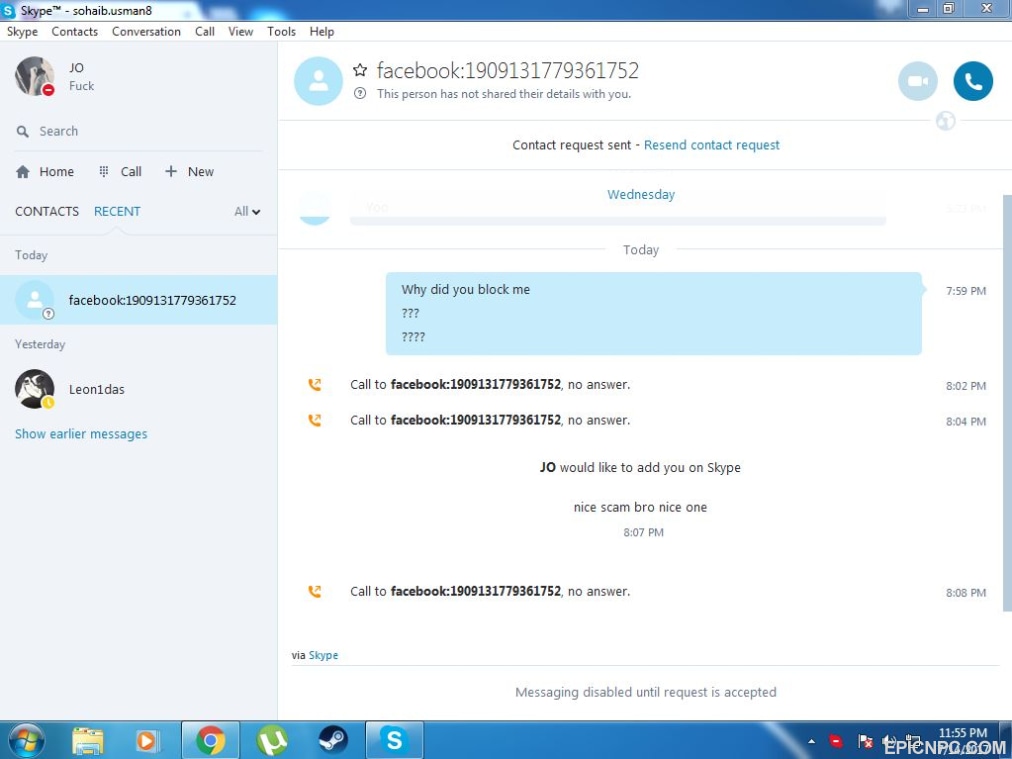Open JO's profile picture in the sidebar

pos(34,76)
